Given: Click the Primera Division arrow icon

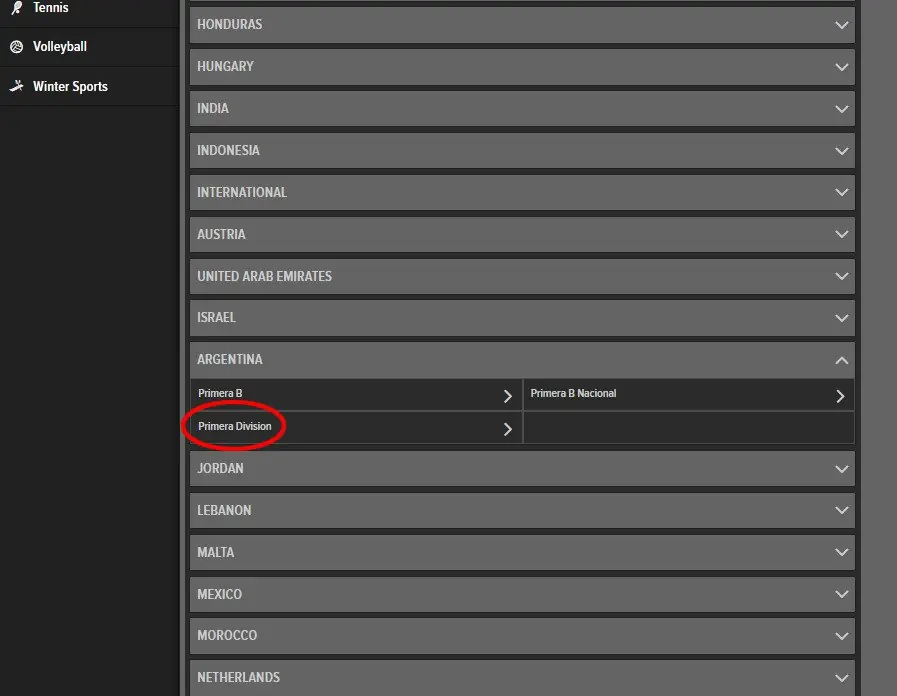Looking at the screenshot, I should click(507, 429).
